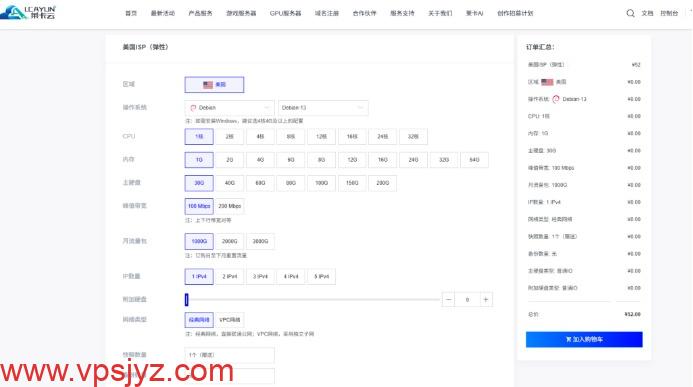Select 4核 CPU option
The height and width of the screenshot is (387, 693).
coord(260,137)
